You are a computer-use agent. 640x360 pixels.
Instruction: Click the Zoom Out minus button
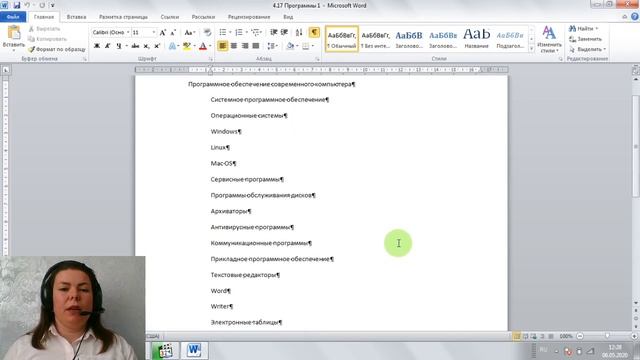click(580, 336)
